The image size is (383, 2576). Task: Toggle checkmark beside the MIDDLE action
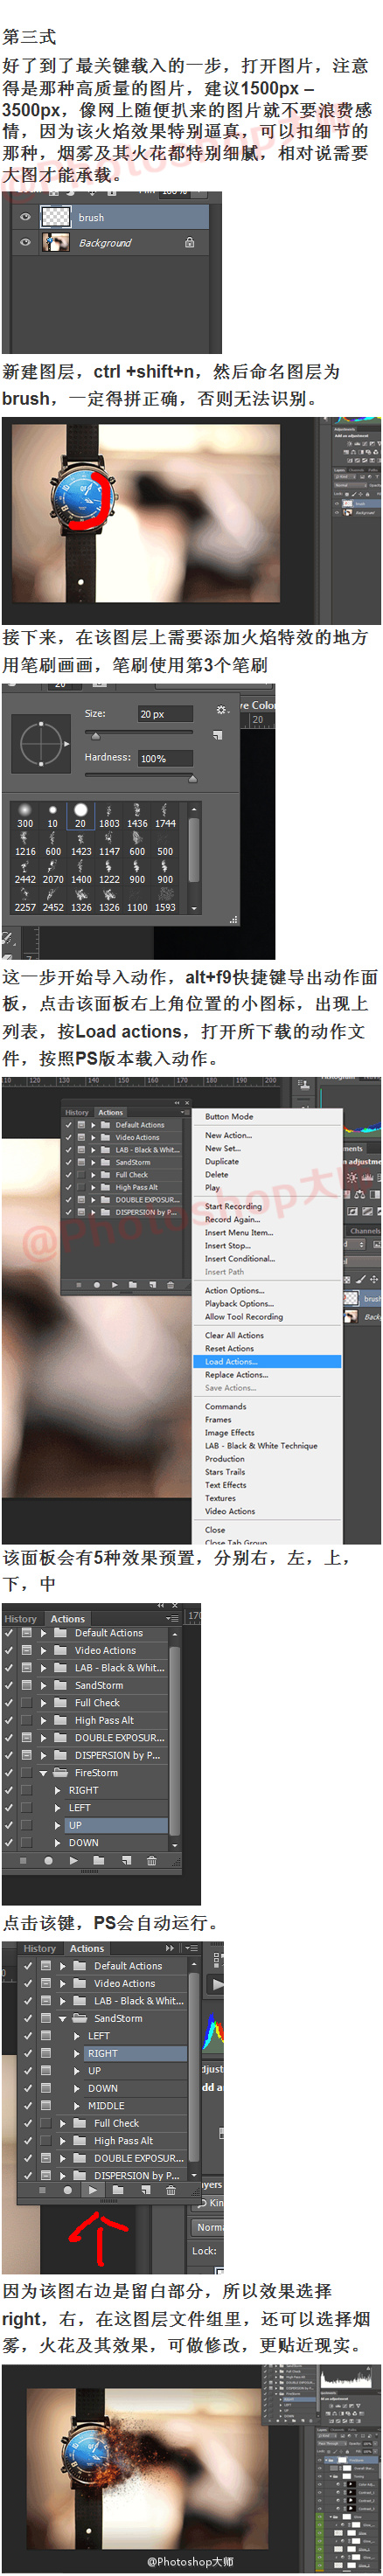pyautogui.click(x=28, y=2105)
